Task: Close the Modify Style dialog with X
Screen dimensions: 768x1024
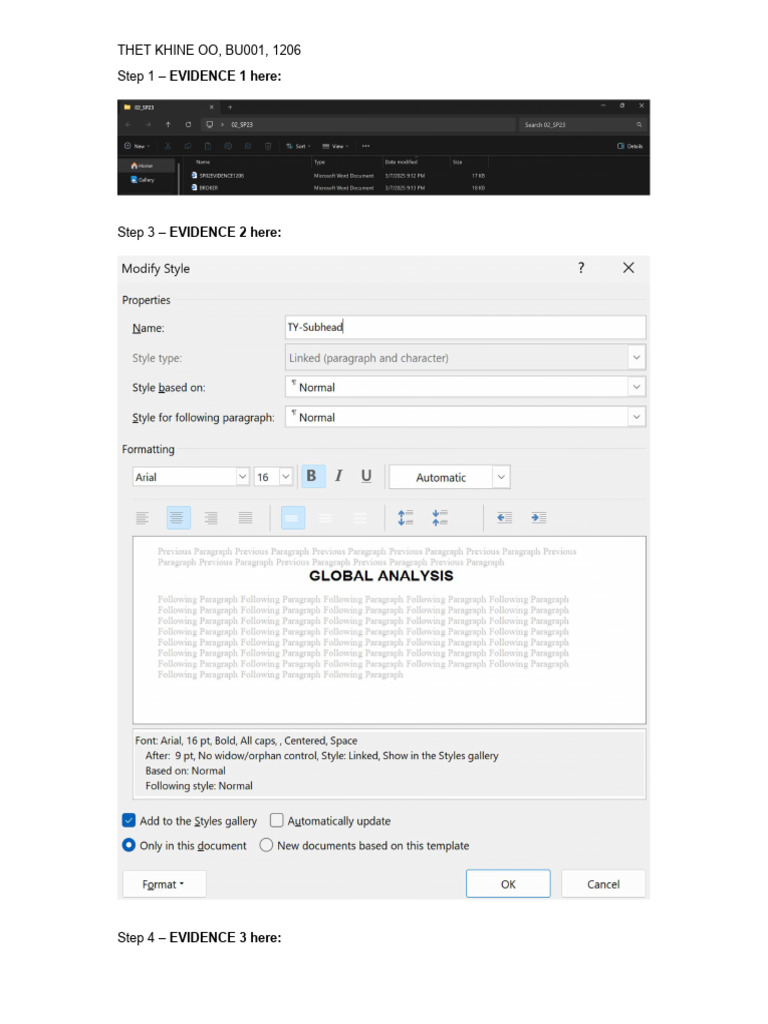Action: (x=628, y=268)
